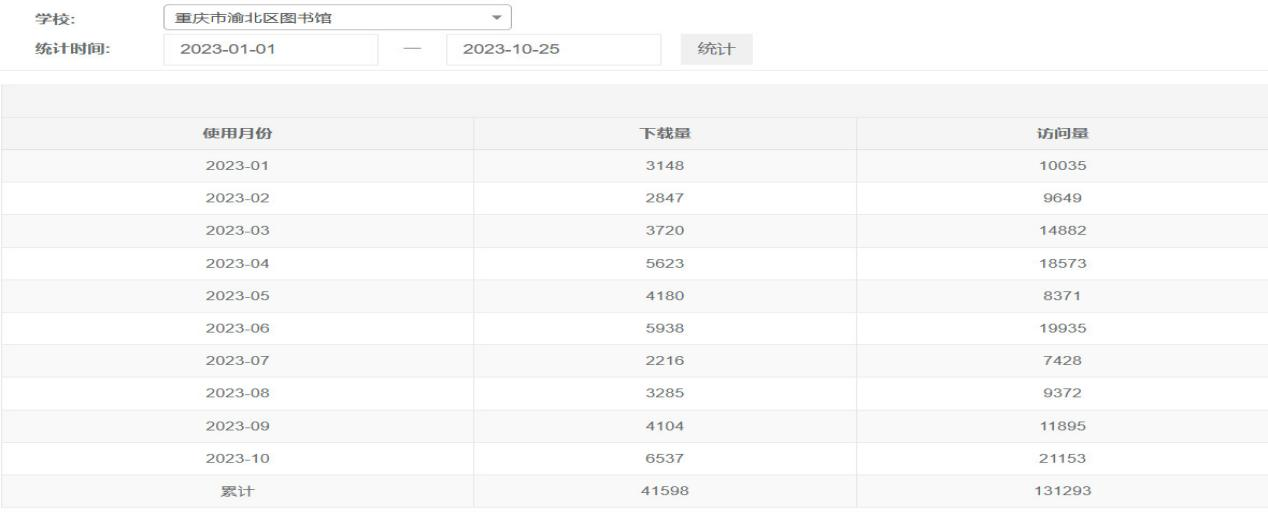Click visit count 21153 for October

tap(1062, 458)
